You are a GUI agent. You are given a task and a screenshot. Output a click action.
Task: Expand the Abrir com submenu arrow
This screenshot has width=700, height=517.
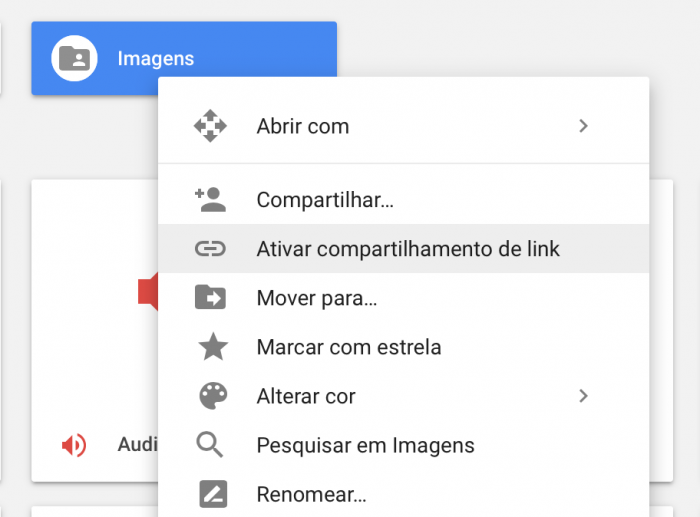[x=583, y=126]
